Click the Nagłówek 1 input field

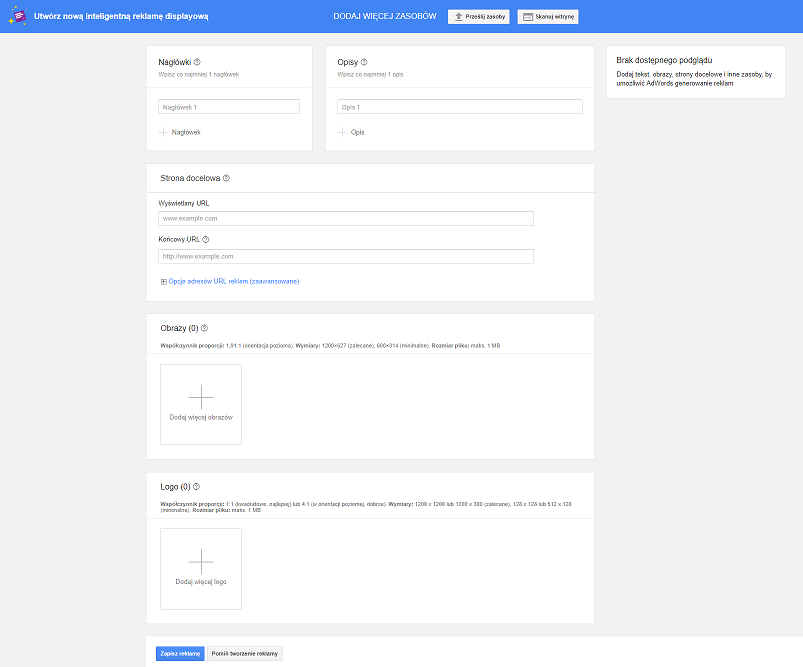click(228, 105)
